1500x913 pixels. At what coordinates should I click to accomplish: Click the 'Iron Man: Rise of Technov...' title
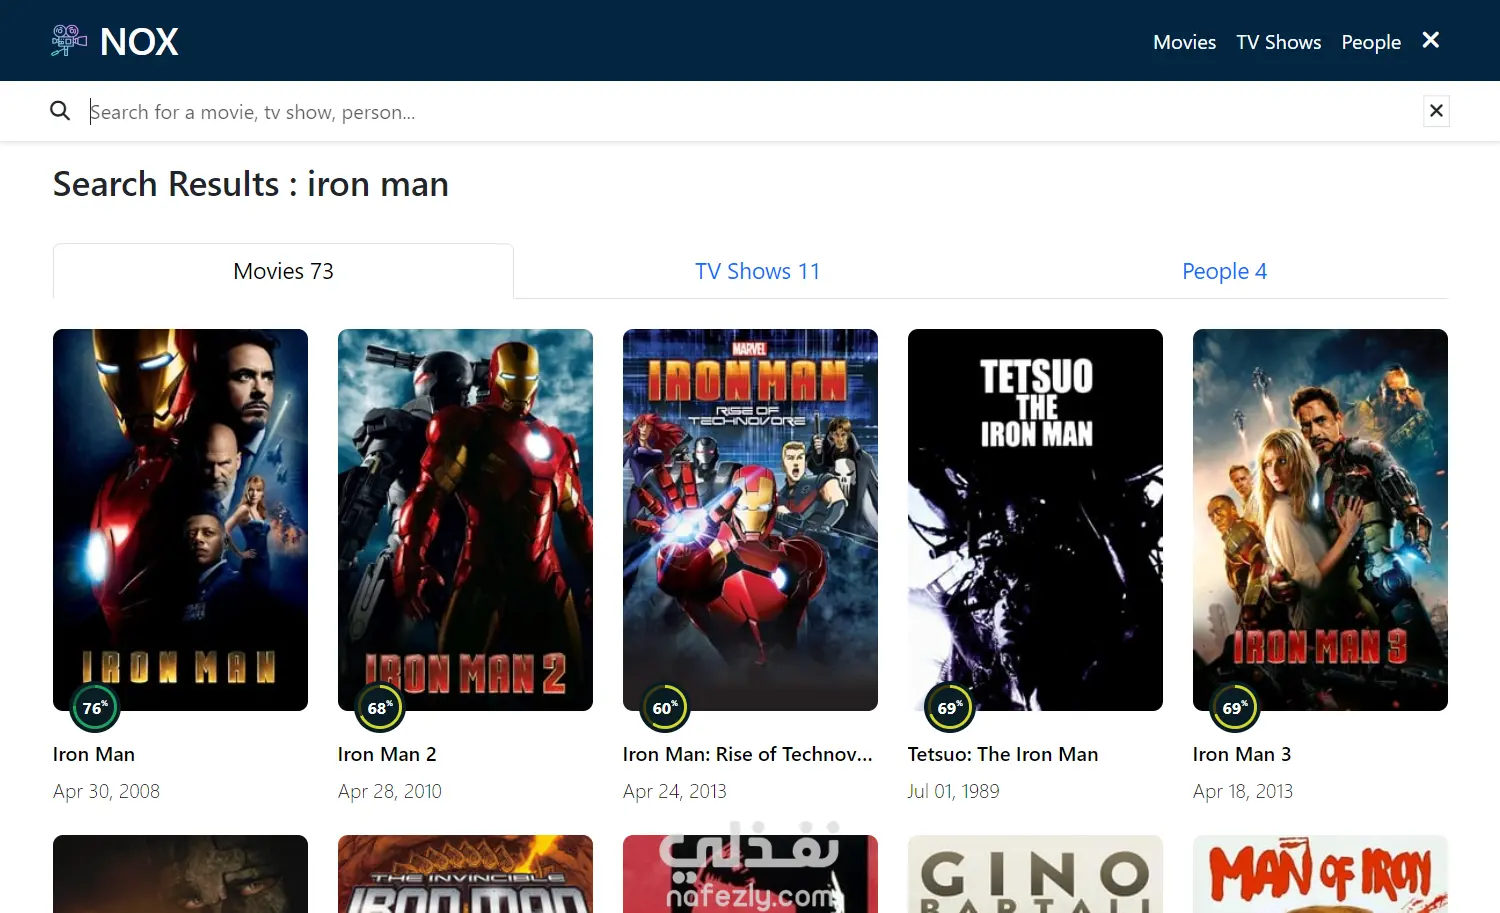748,754
